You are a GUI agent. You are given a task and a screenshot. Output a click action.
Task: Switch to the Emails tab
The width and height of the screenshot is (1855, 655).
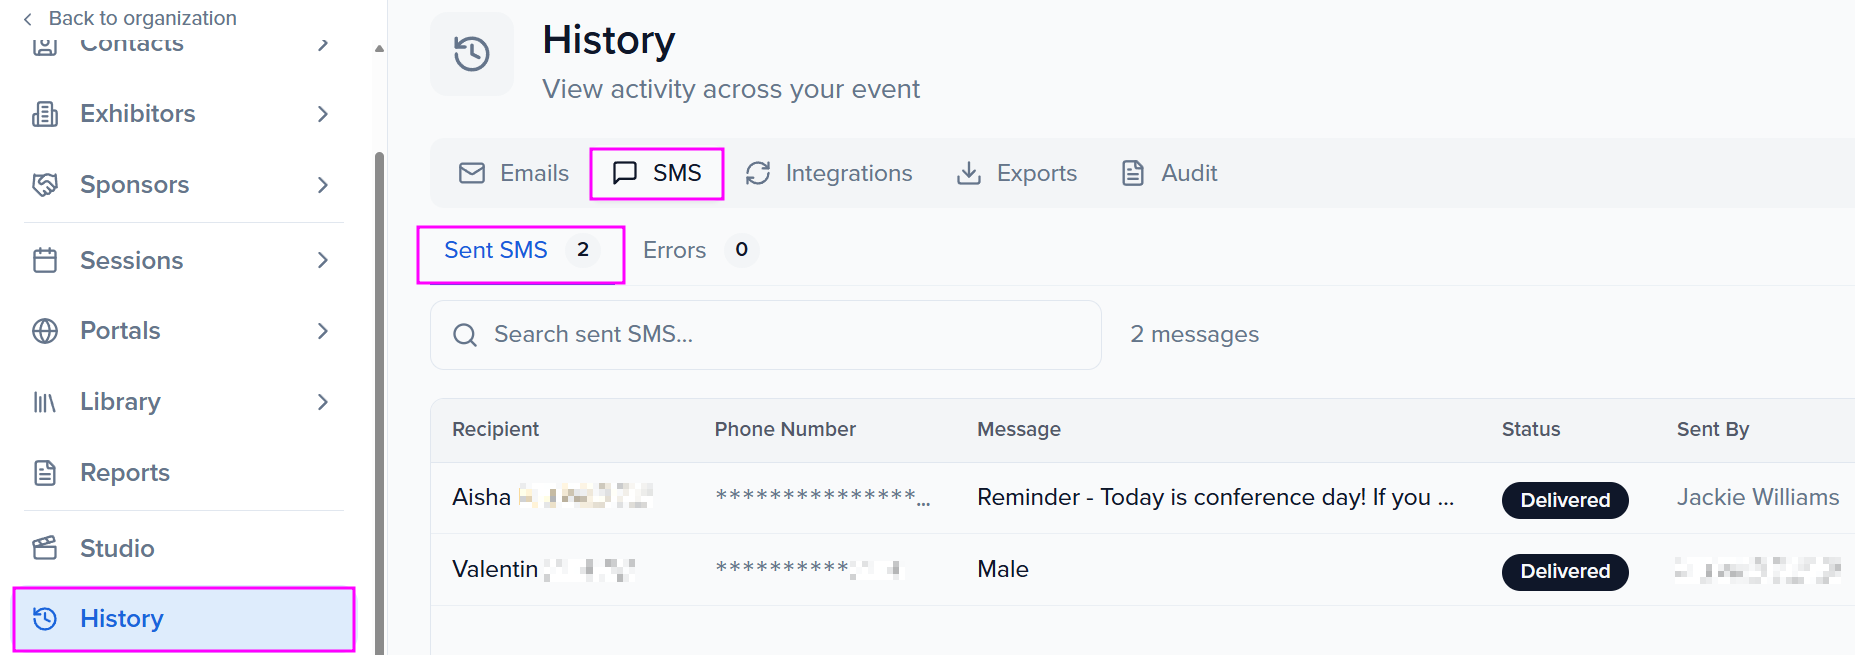514,174
